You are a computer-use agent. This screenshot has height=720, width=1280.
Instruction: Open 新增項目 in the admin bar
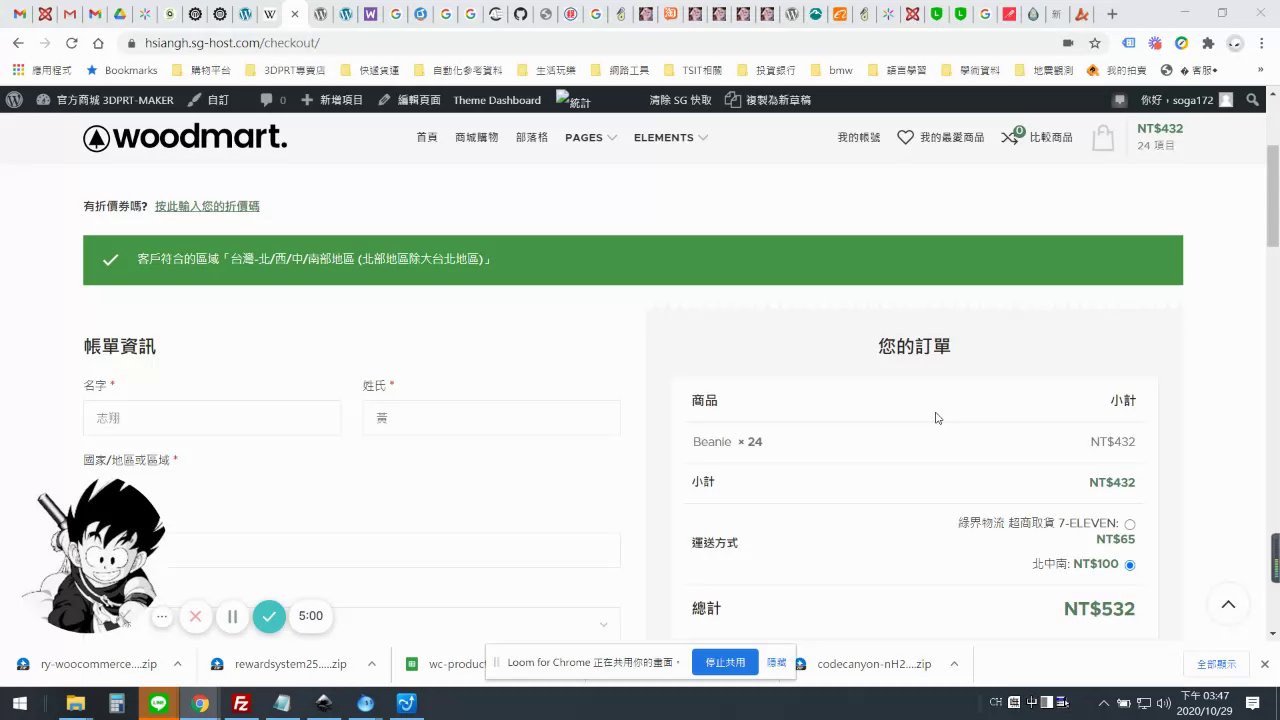[x=331, y=100]
